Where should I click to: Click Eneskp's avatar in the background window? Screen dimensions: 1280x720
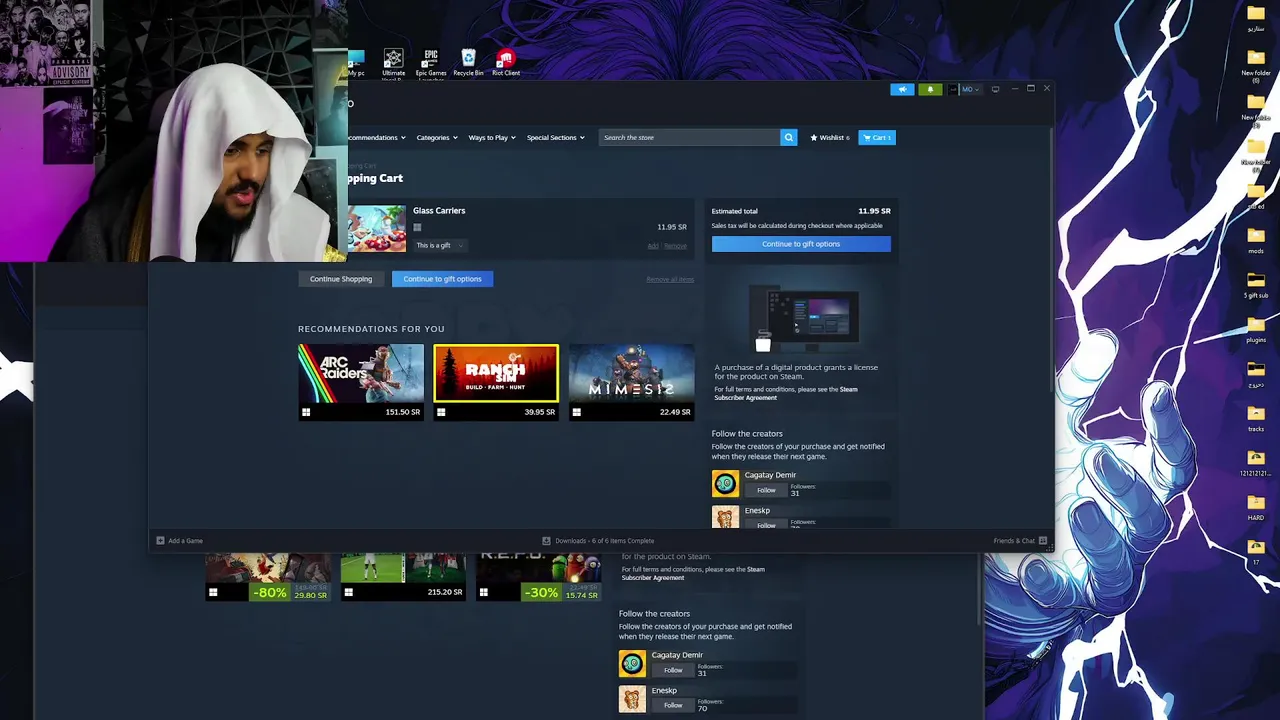tap(632, 699)
